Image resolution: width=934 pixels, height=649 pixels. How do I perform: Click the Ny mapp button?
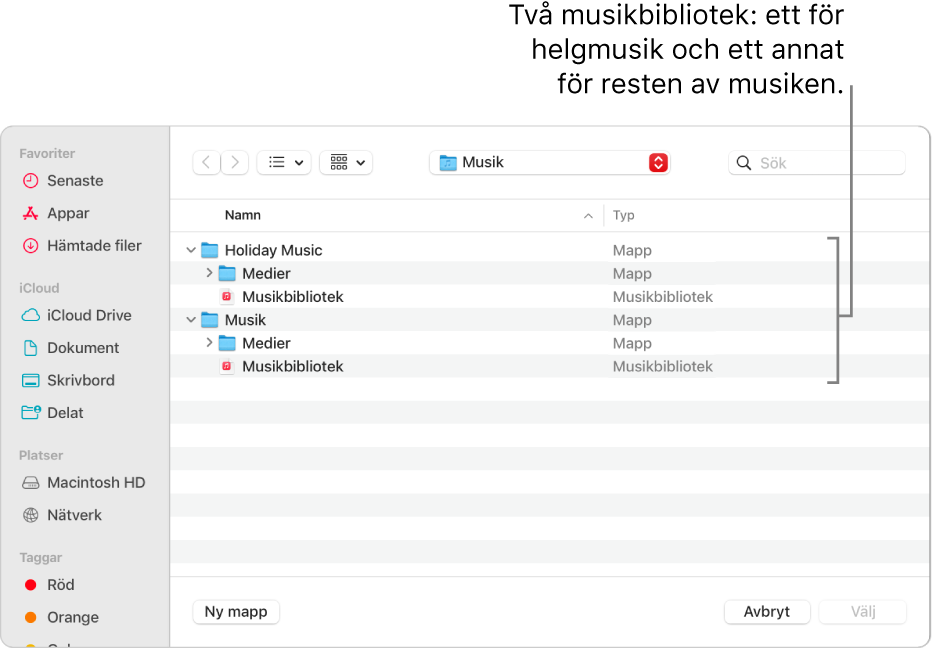(235, 611)
